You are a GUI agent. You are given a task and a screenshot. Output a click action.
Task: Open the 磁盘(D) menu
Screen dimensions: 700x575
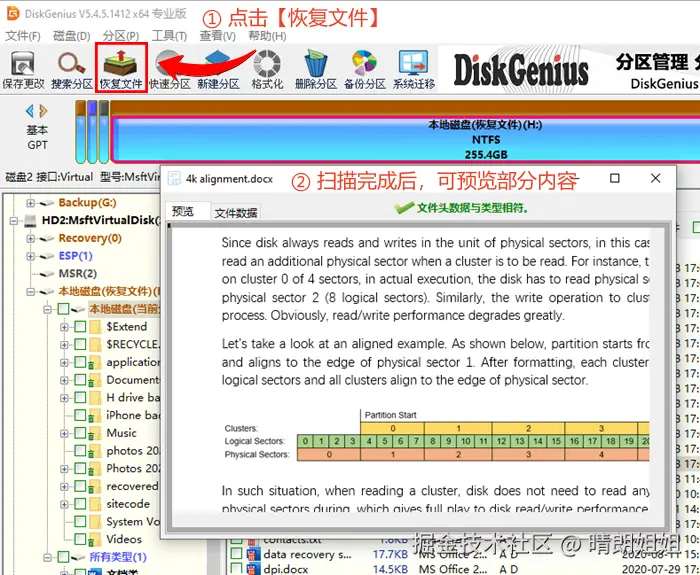pos(71,36)
